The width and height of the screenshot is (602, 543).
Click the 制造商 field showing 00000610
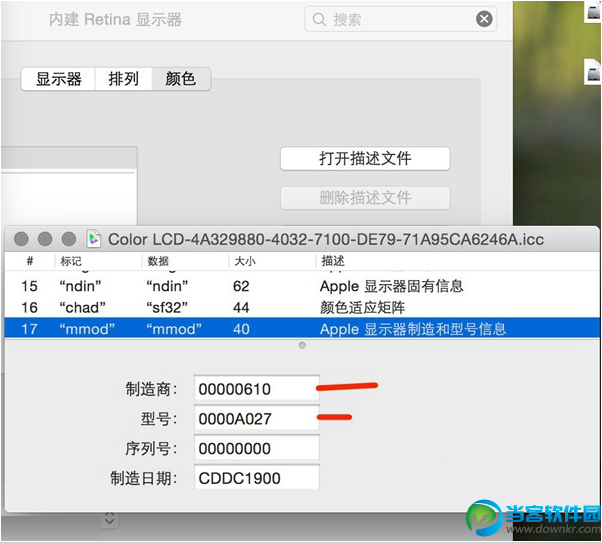256,389
